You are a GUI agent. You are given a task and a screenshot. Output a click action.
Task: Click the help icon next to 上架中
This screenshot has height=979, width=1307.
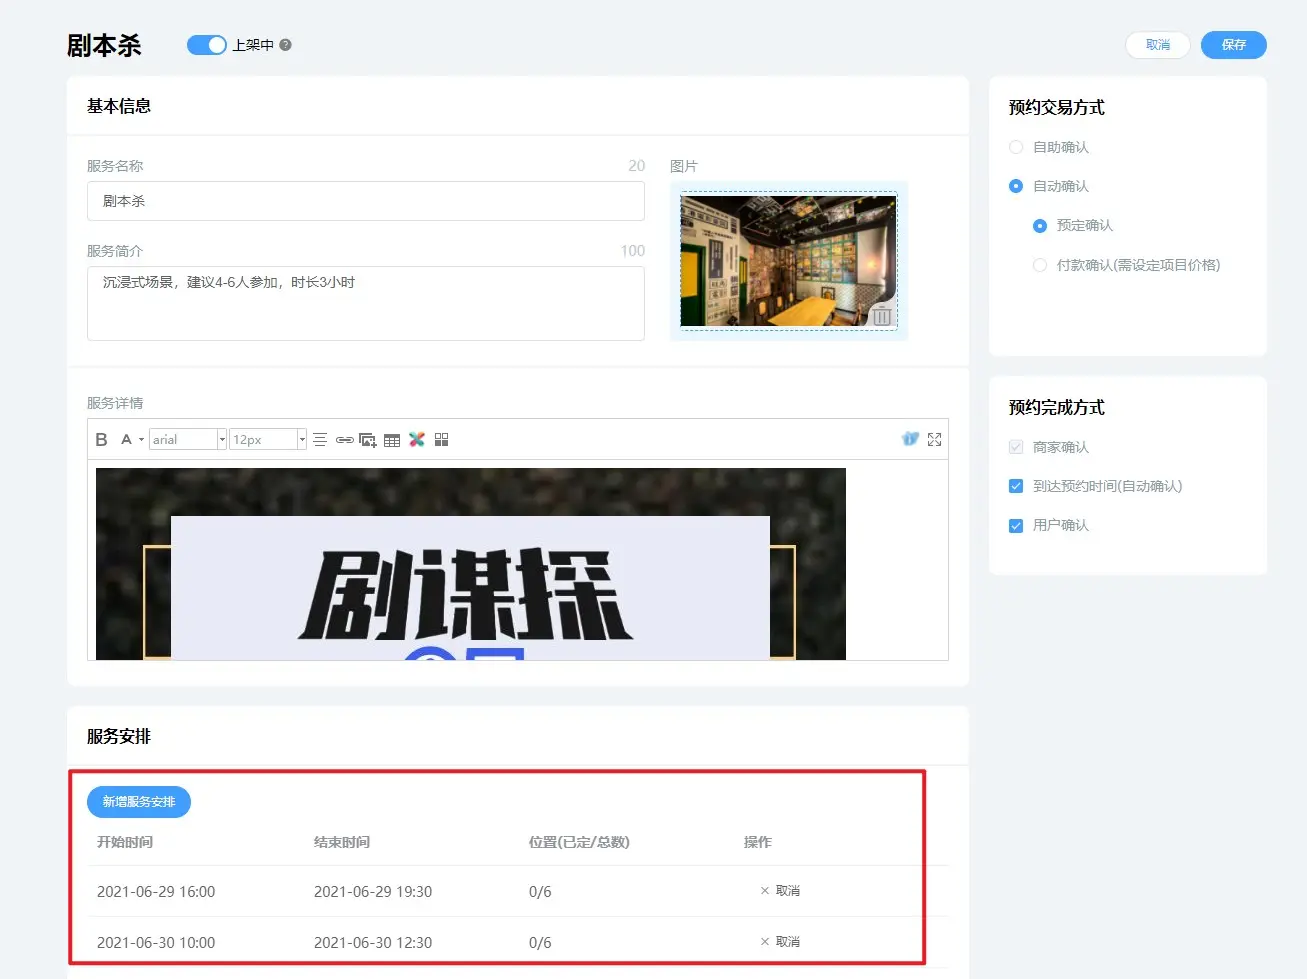point(285,45)
